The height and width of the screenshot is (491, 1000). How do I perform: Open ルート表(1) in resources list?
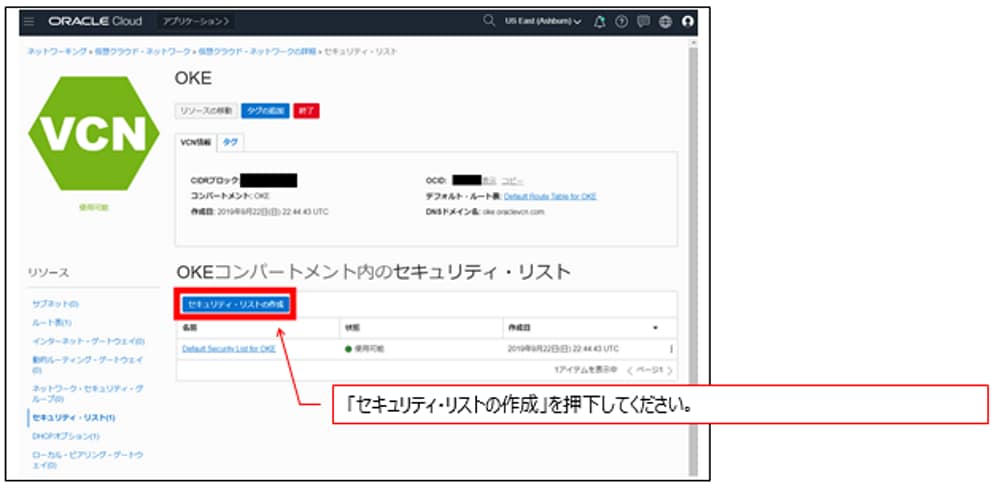coord(51,323)
